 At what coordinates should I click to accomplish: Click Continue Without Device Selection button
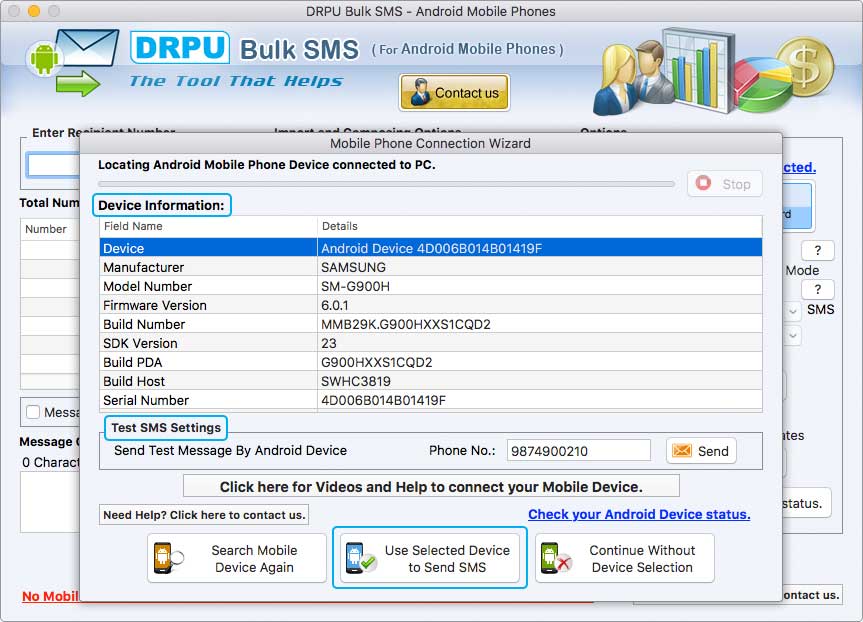point(625,558)
